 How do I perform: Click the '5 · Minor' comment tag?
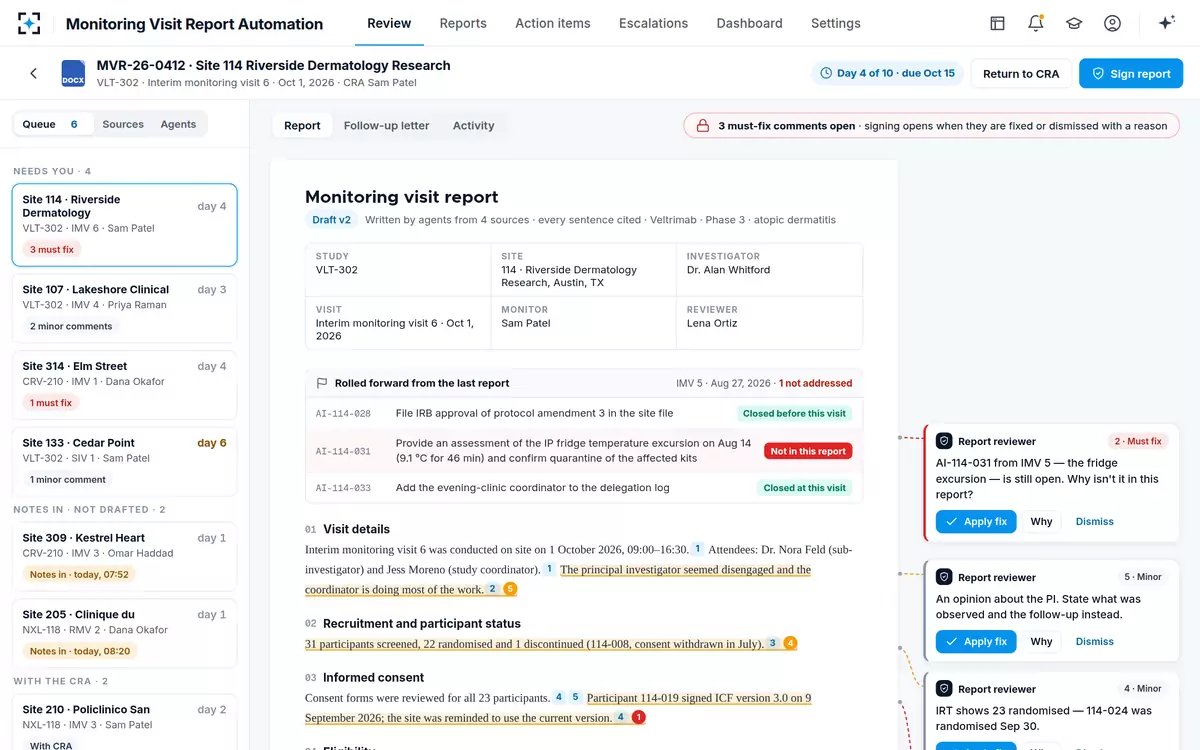(1142, 577)
